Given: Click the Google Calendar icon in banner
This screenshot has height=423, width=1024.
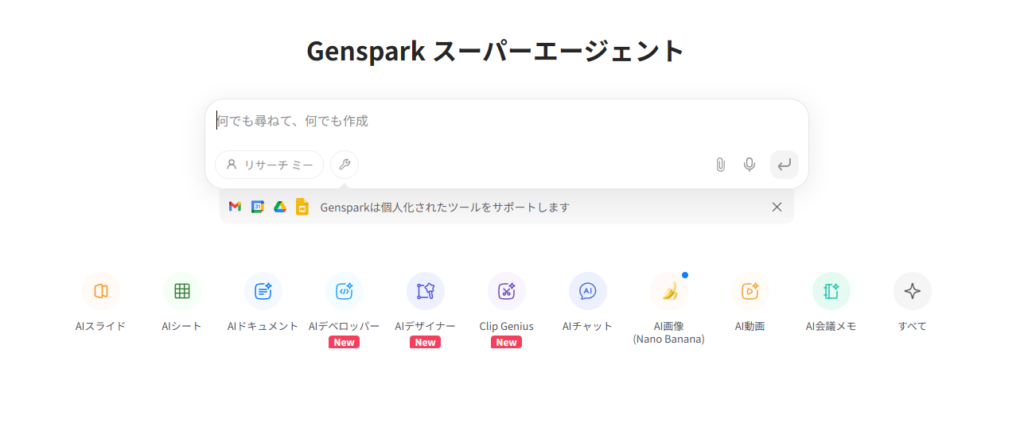Looking at the screenshot, I should tap(257, 207).
